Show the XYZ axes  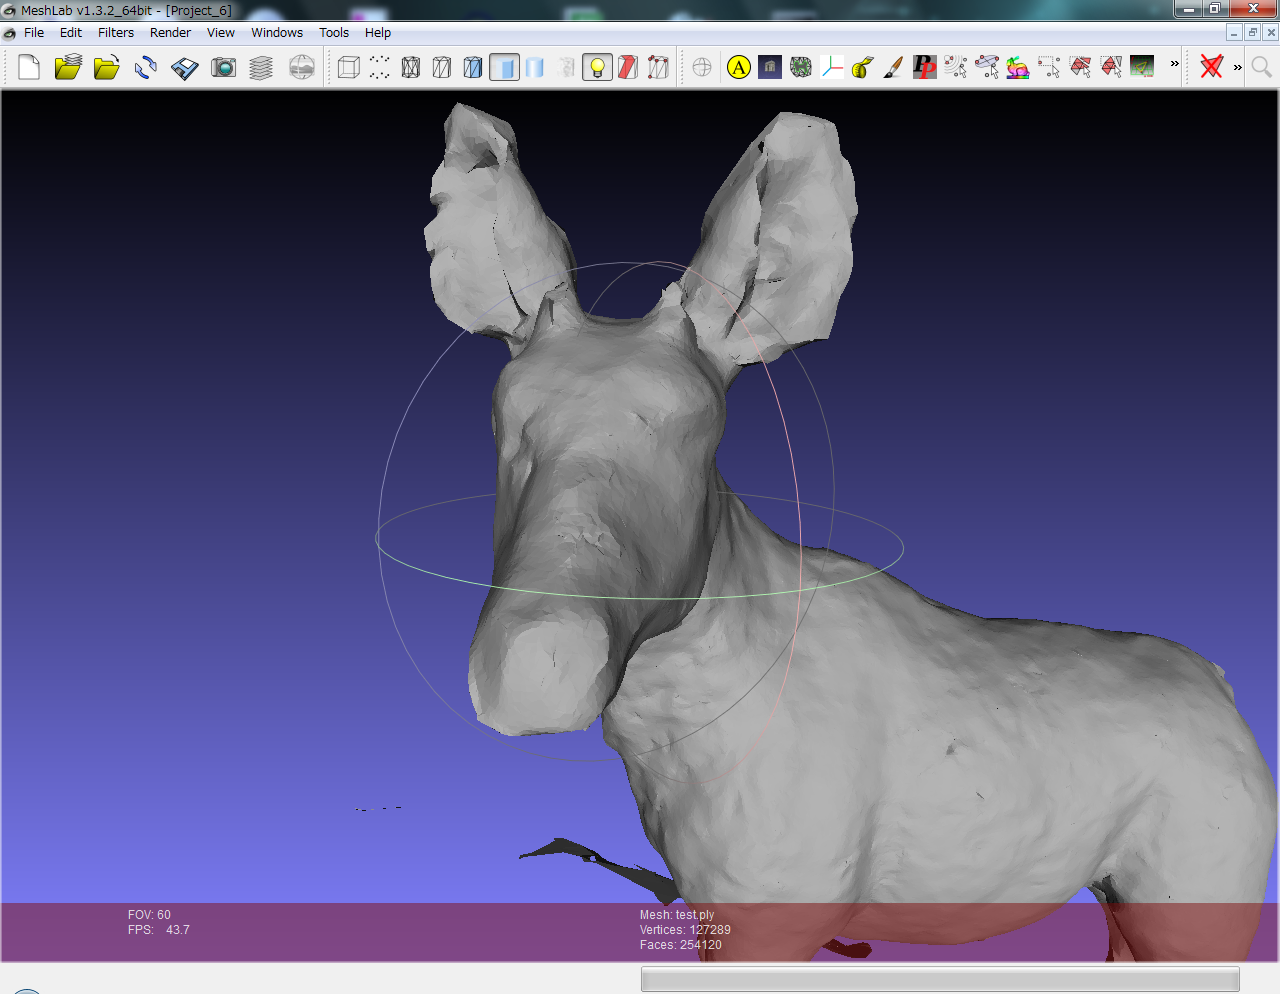pyautogui.click(x=833, y=67)
